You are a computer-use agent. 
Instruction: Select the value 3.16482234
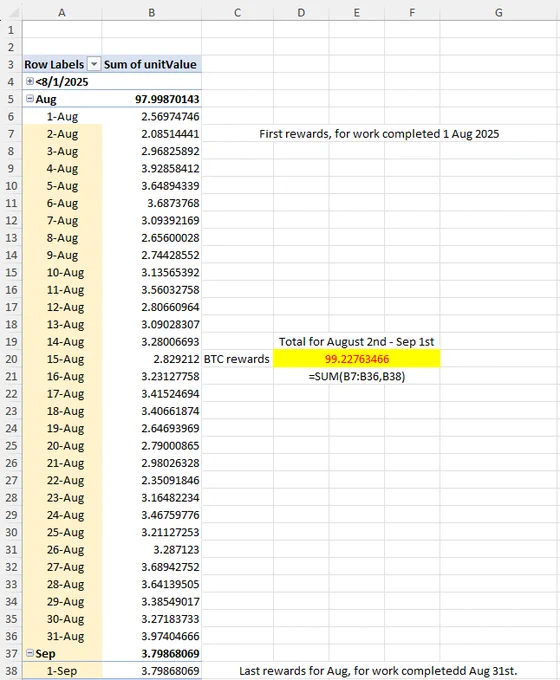tap(170, 497)
